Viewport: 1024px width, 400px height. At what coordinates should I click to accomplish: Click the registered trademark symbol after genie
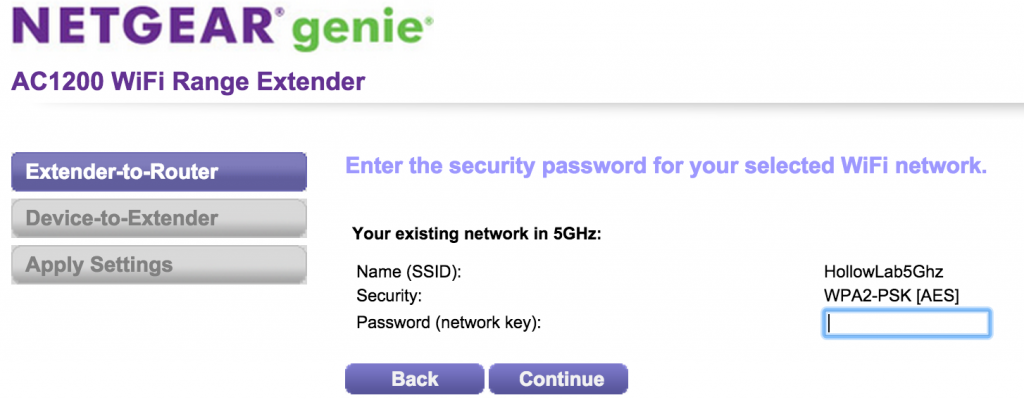tap(430, 19)
